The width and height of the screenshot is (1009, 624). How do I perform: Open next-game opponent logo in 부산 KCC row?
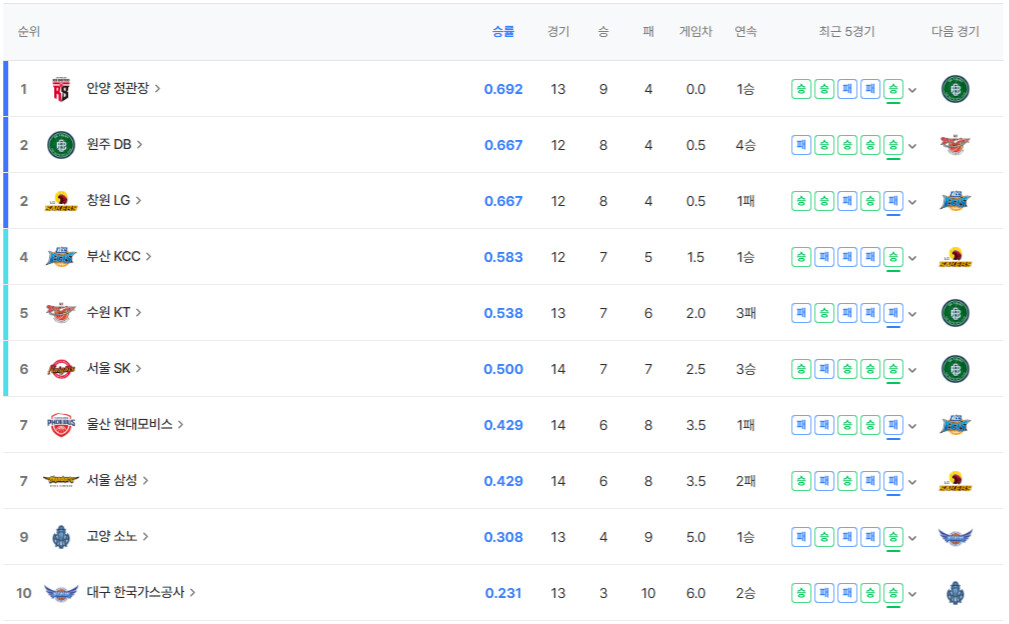[955, 257]
